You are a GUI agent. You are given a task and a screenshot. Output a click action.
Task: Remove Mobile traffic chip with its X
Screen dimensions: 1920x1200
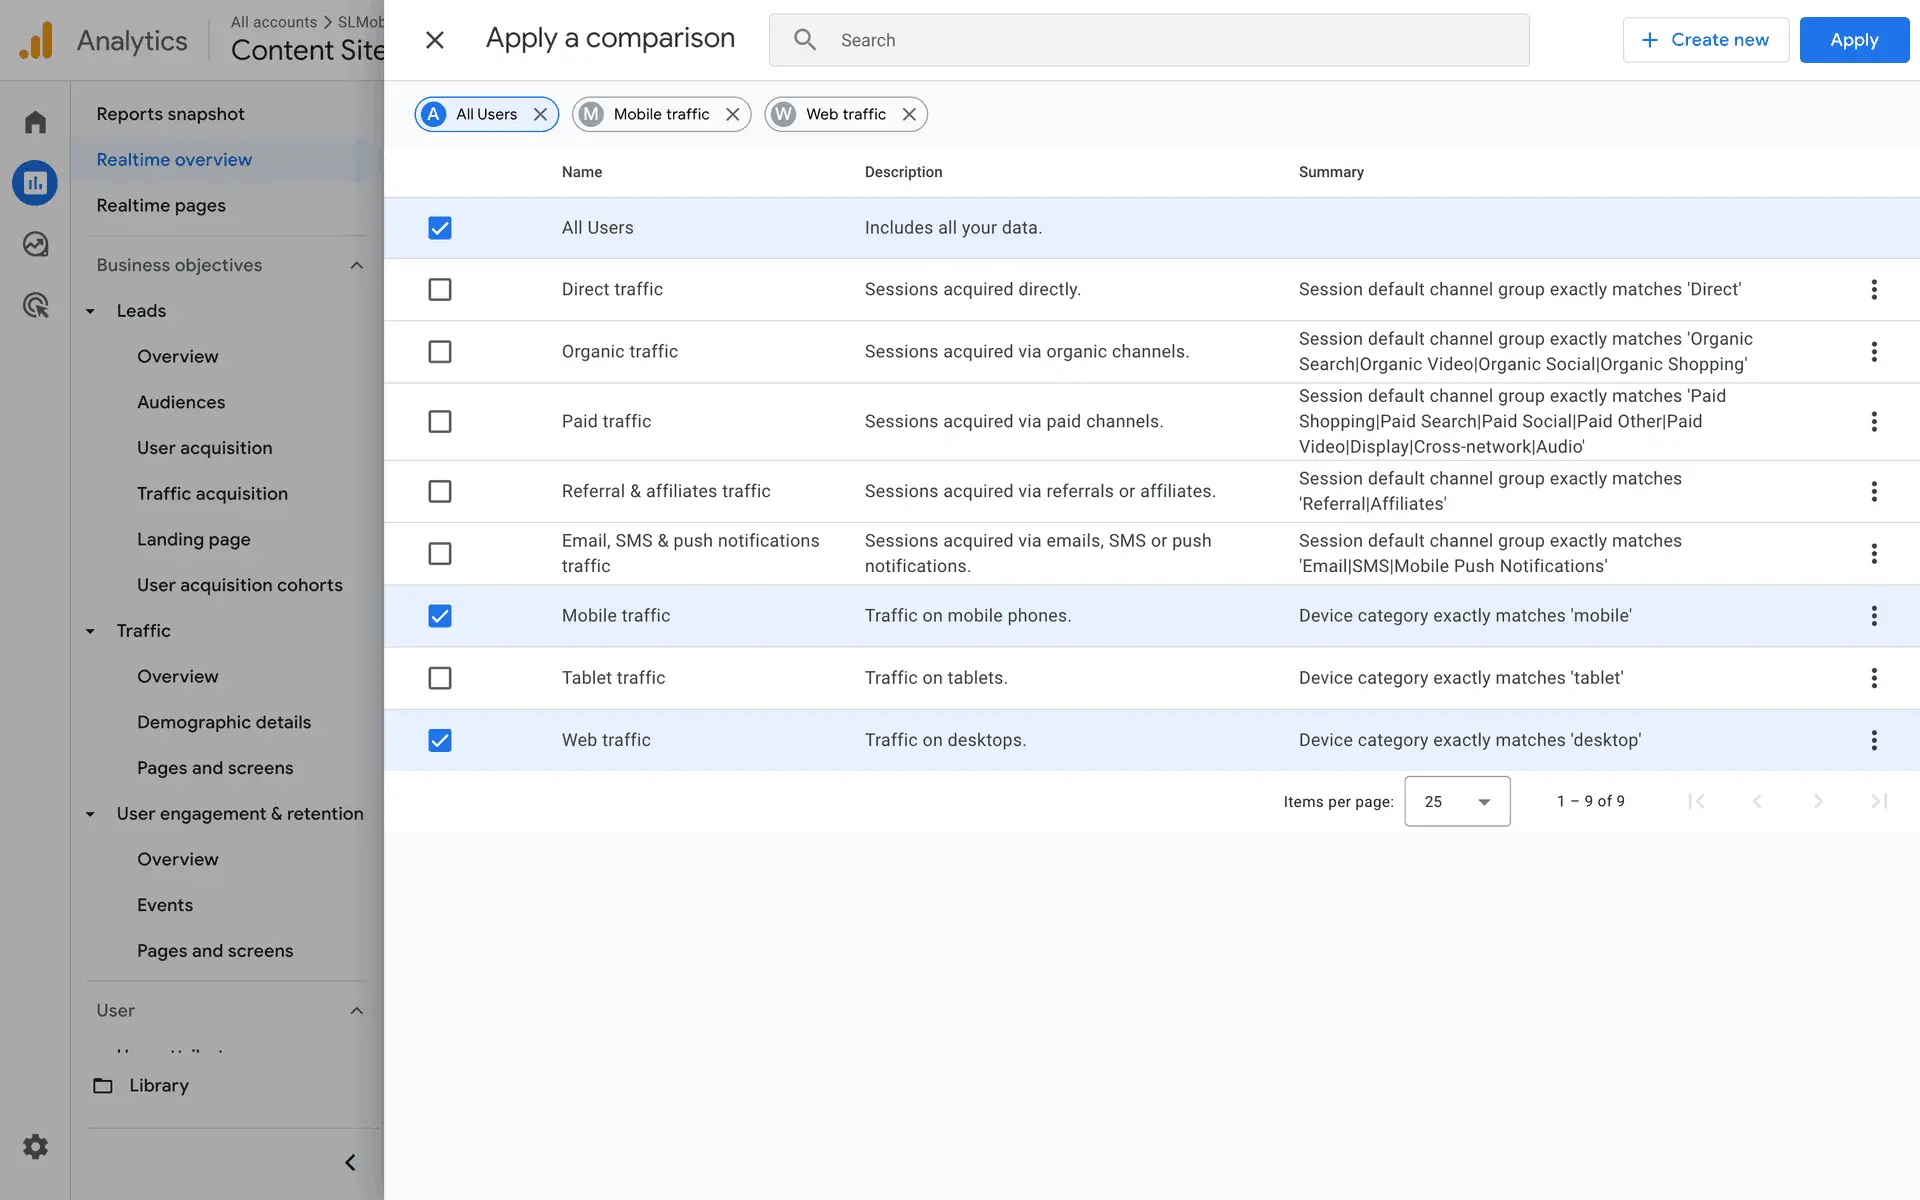733,114
